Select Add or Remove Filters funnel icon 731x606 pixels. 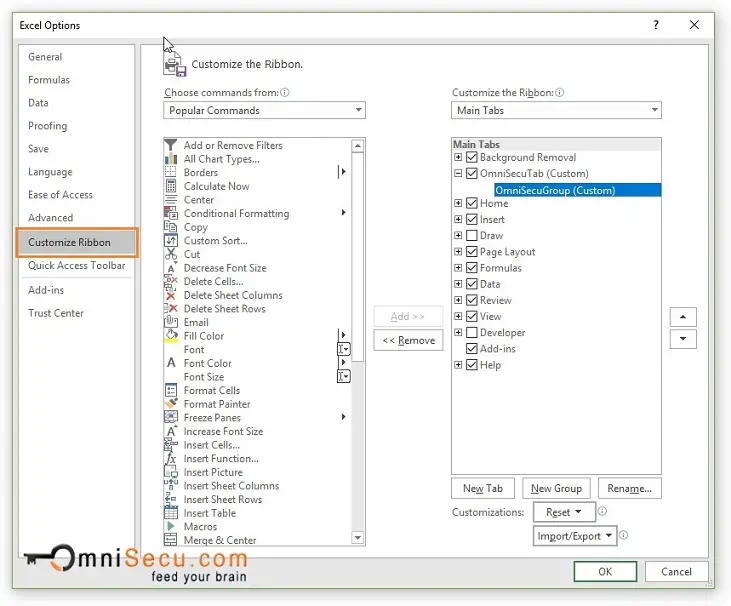(x=171, y=145)
